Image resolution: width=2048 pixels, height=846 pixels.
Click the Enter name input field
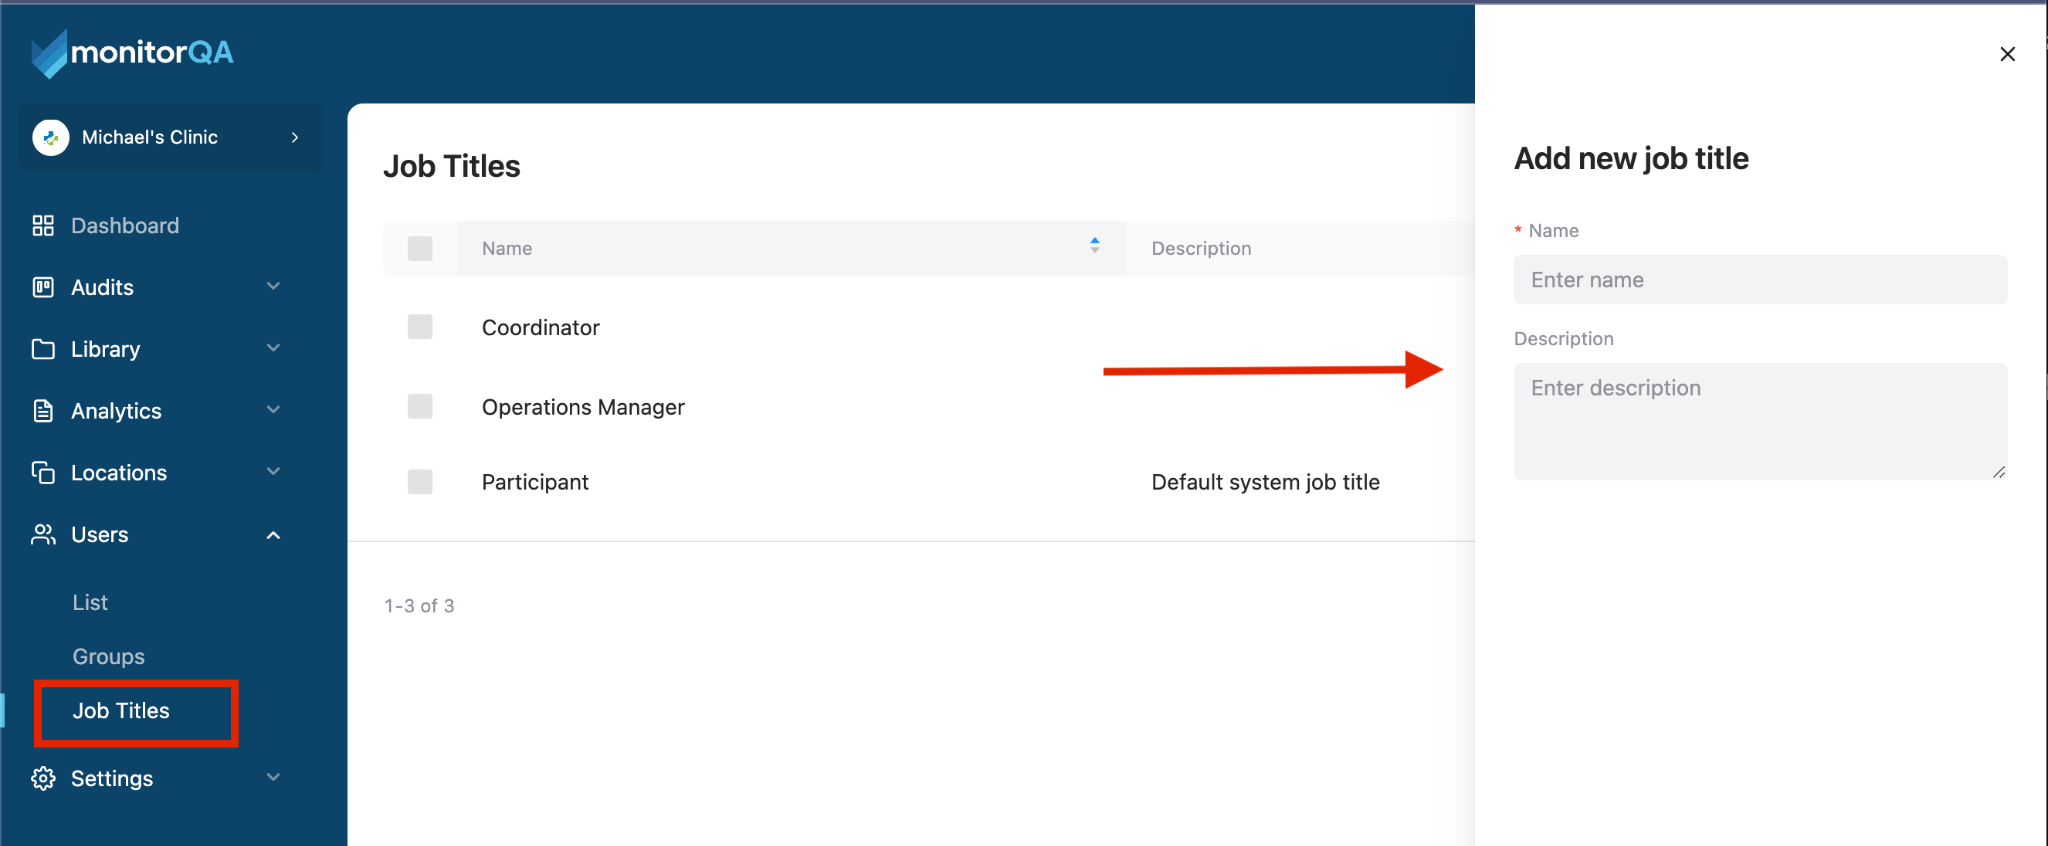pos(1760,280)
